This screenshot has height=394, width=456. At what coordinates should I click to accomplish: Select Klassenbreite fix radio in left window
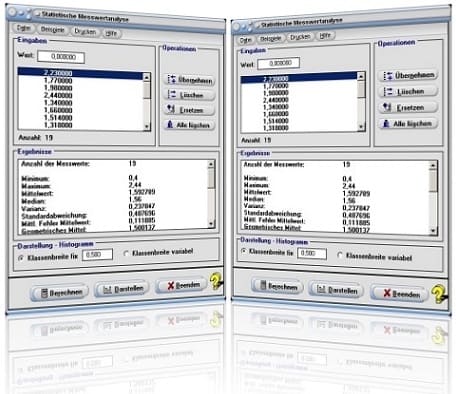[x=21, y=258]
